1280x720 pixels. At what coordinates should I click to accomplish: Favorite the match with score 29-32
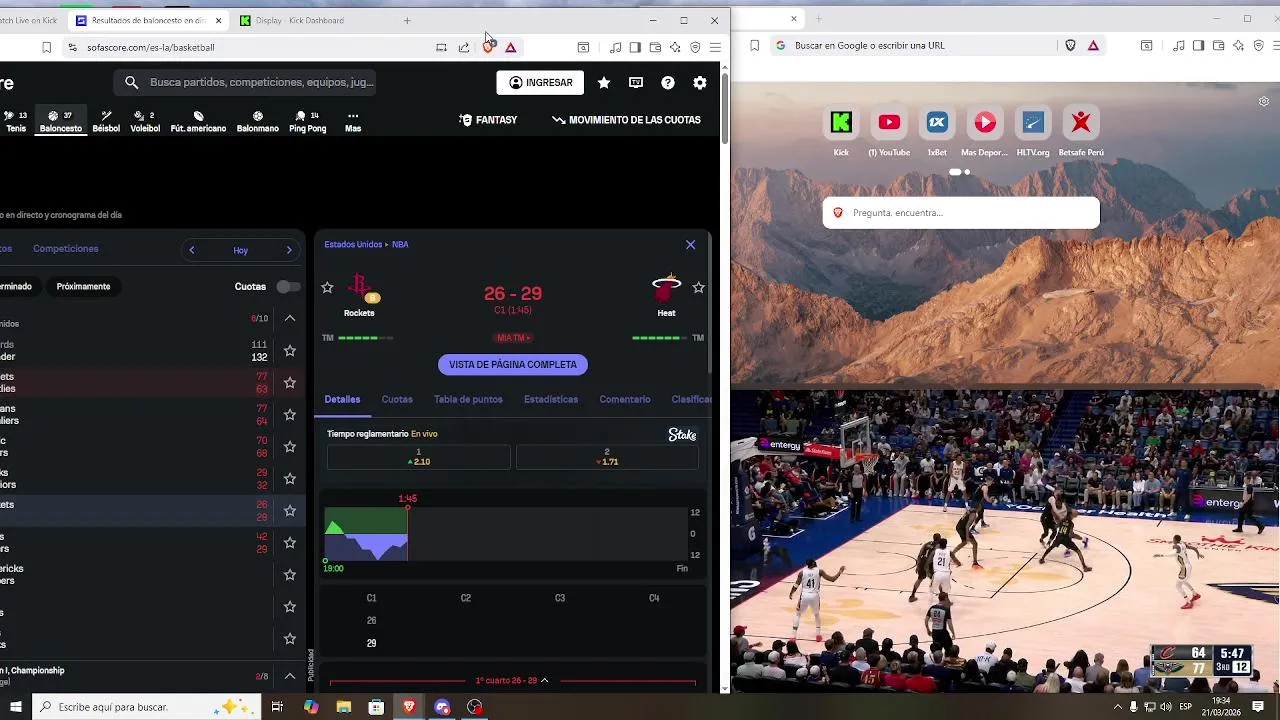click(290, 479)
